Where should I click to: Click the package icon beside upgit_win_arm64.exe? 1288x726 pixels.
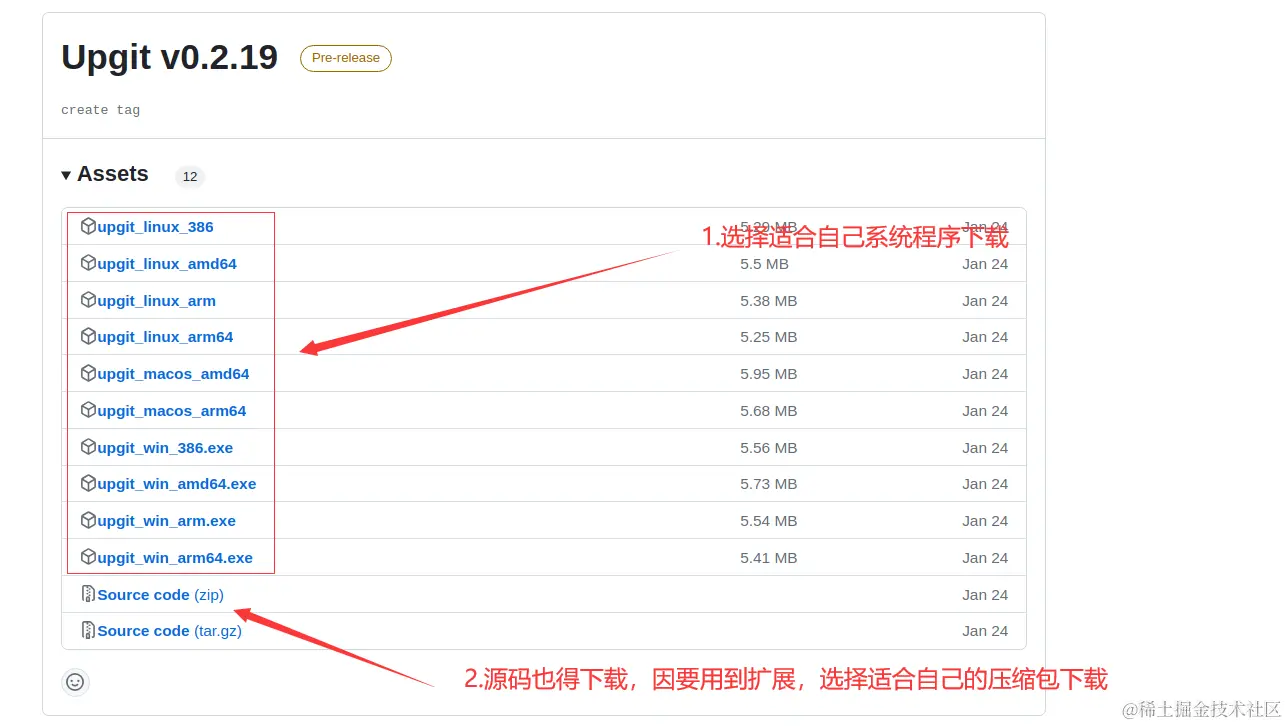coord(88,557)
